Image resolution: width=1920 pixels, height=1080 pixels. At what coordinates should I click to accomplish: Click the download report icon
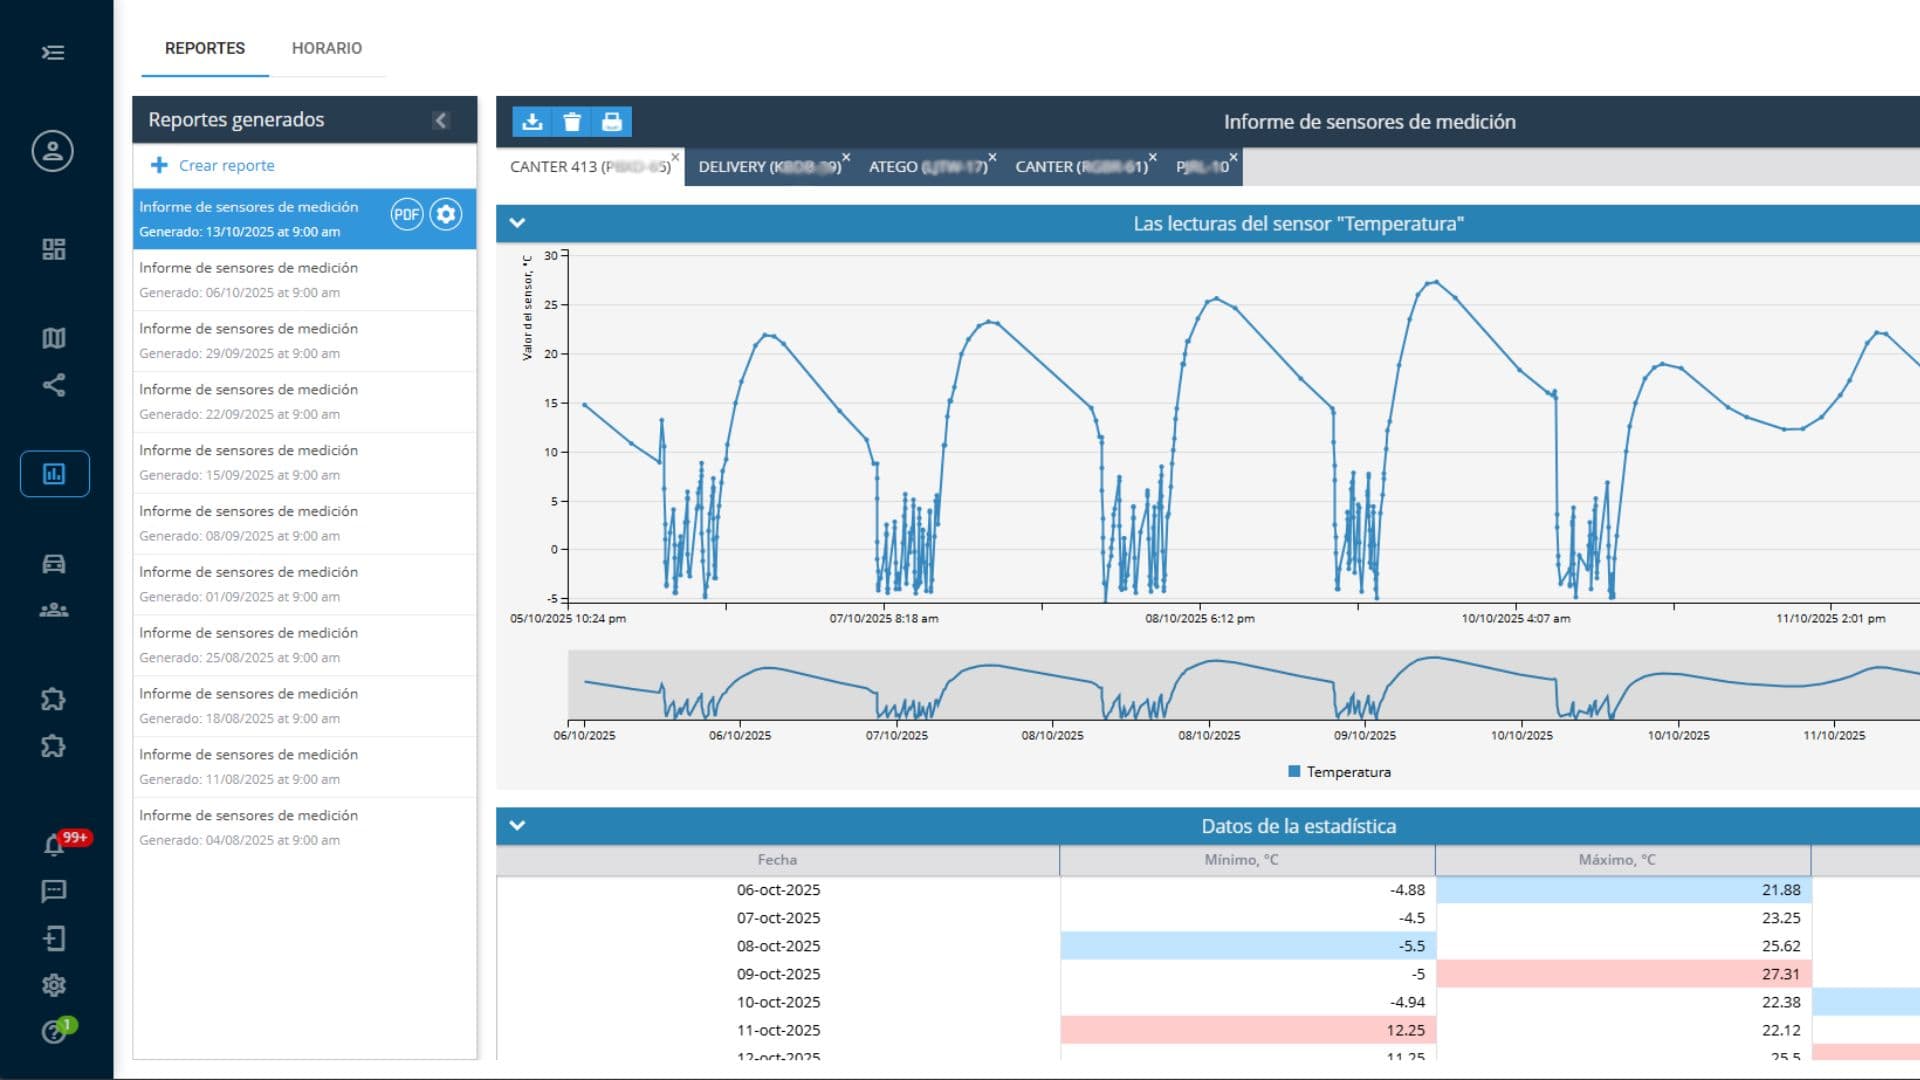(532, 122)
